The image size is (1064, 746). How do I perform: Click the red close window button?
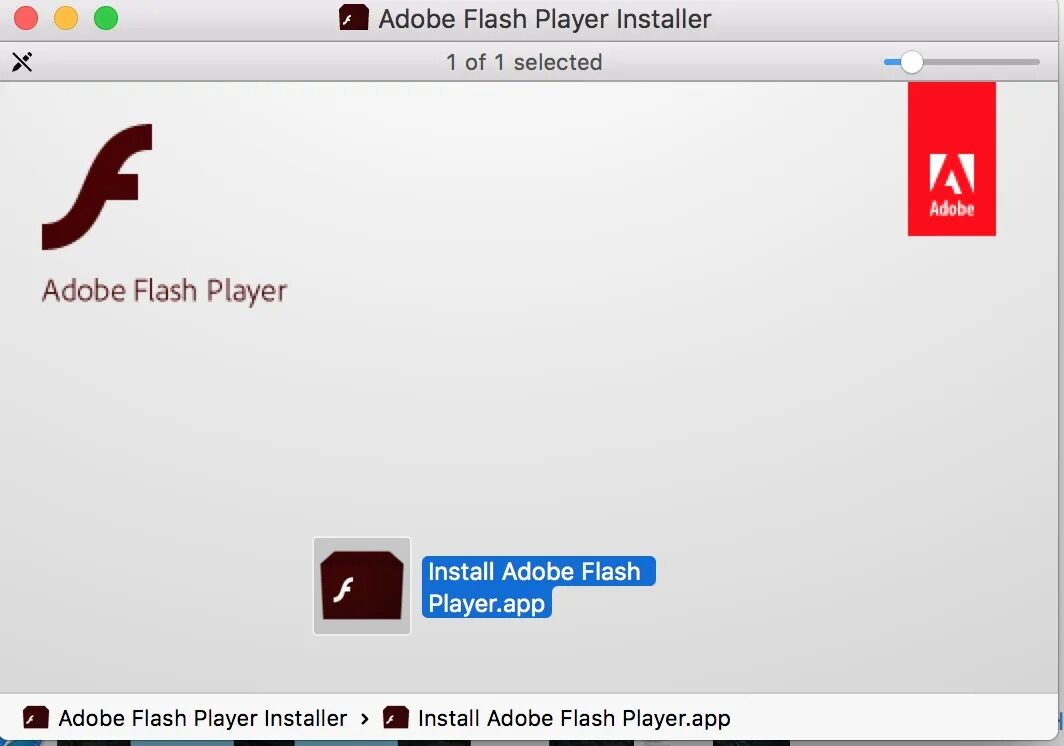click(26, 18)
